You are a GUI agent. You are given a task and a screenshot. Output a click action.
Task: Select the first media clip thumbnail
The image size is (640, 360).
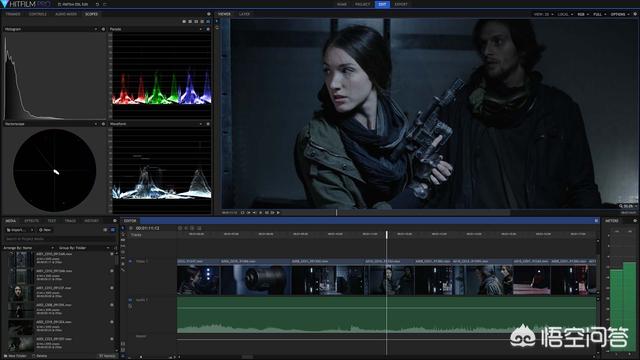21,259
